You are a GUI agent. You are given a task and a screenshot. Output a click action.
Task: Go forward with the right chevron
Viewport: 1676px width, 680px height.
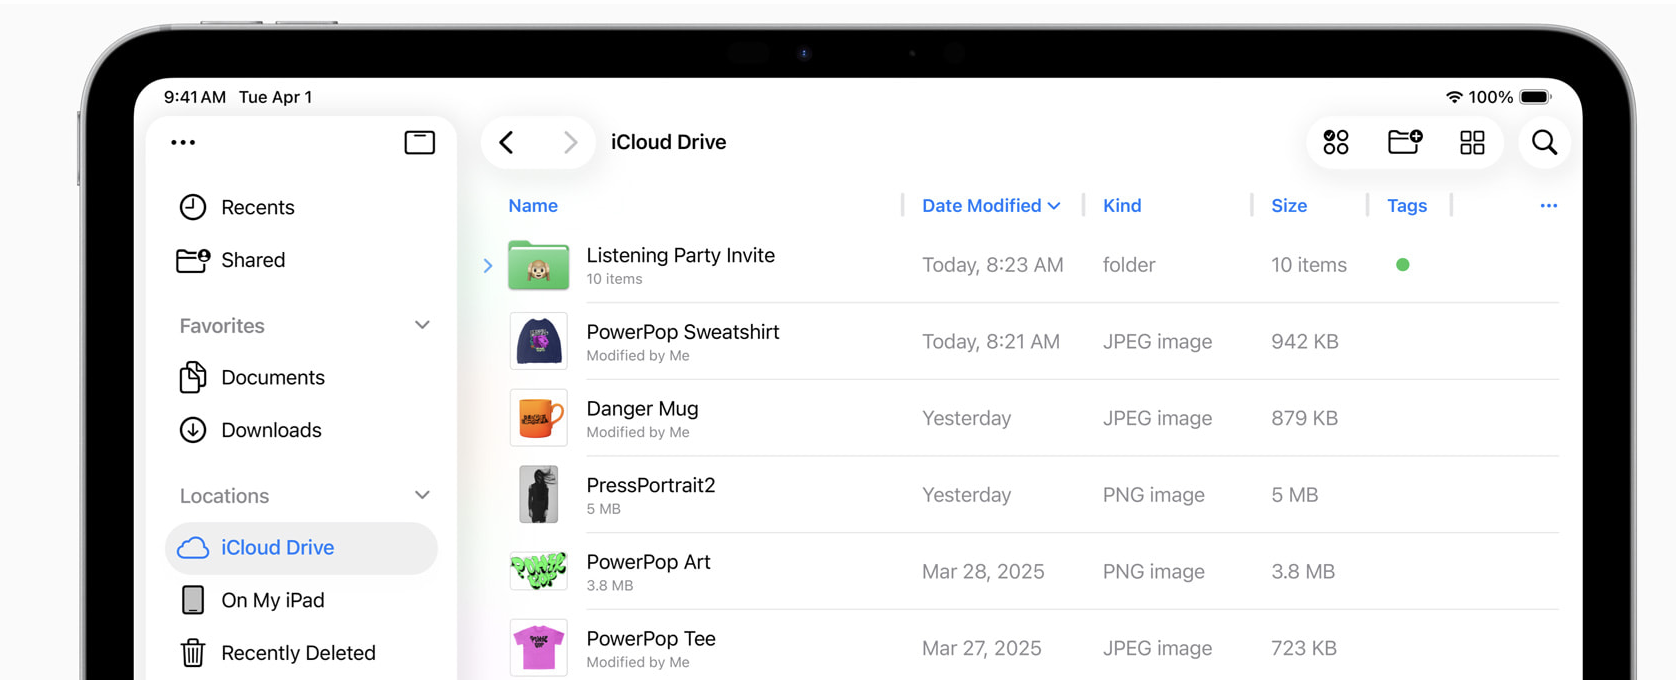tap(570, 142)
